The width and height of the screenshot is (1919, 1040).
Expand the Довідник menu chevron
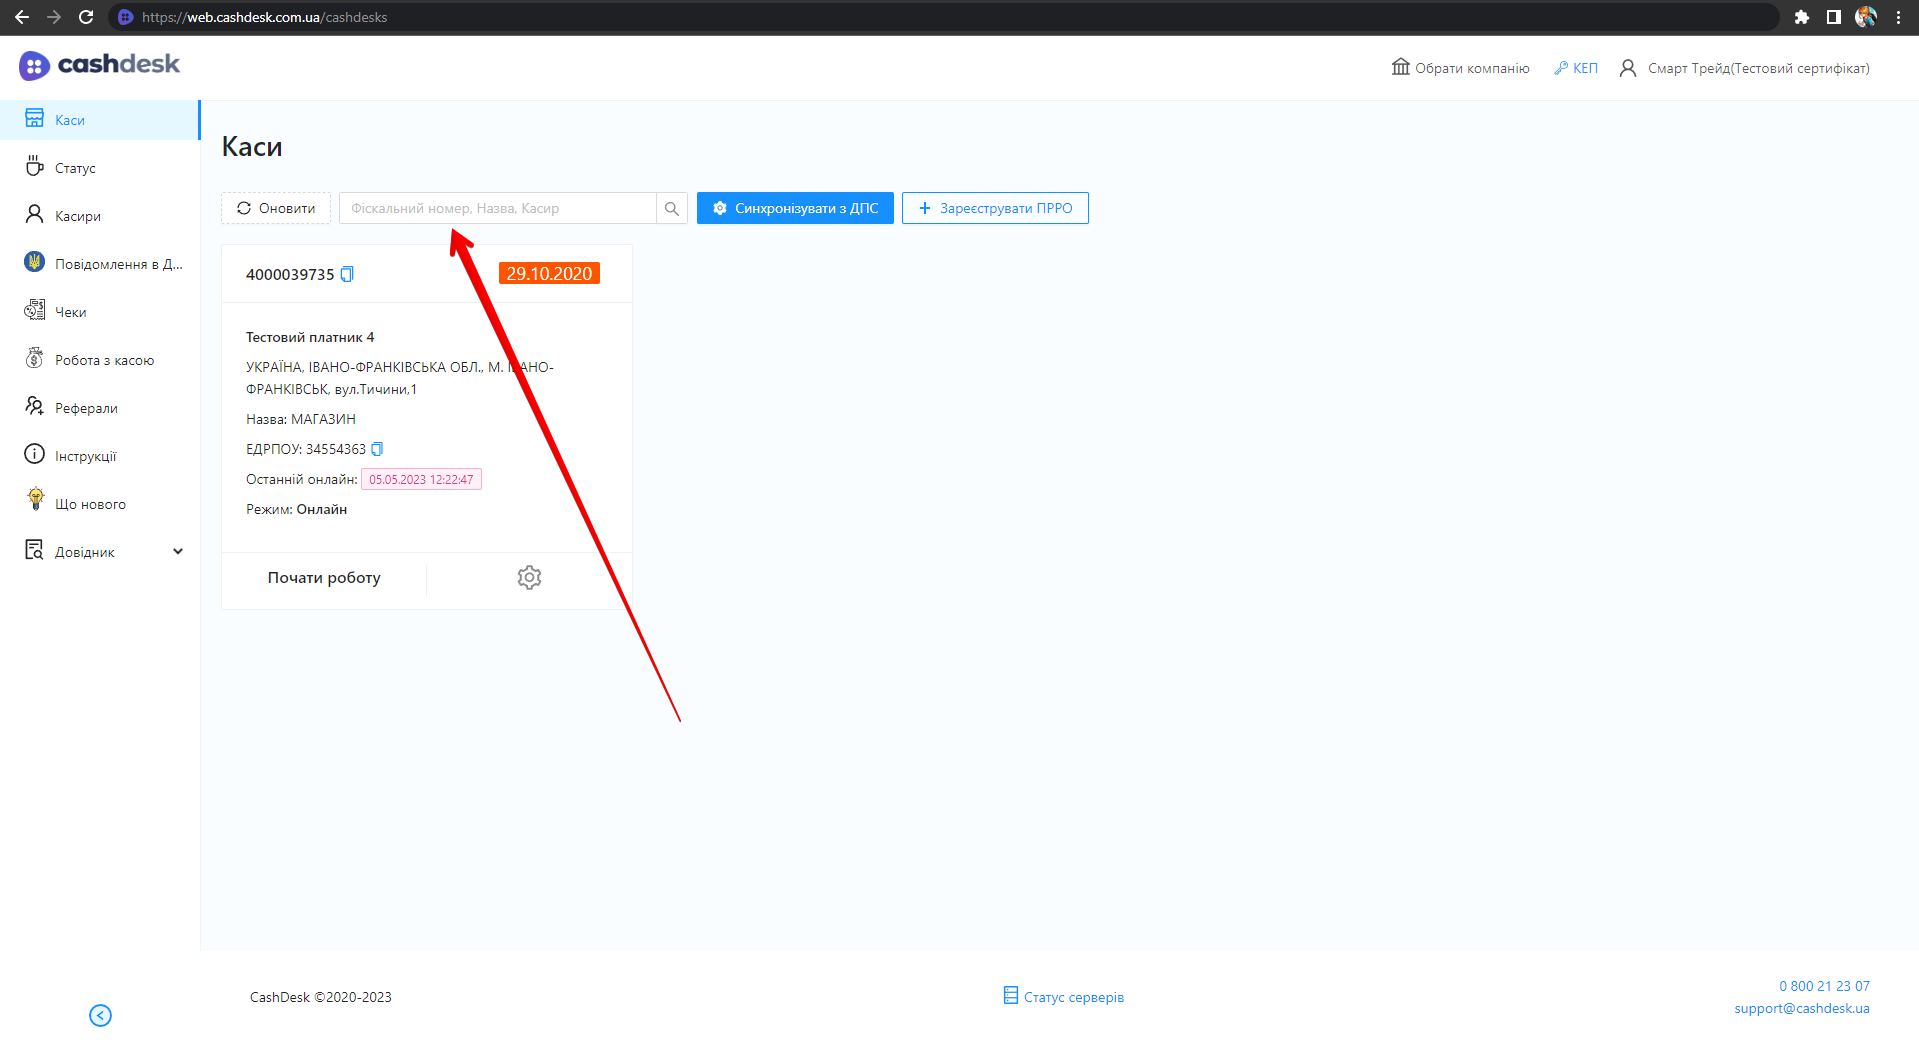[178, 551]
